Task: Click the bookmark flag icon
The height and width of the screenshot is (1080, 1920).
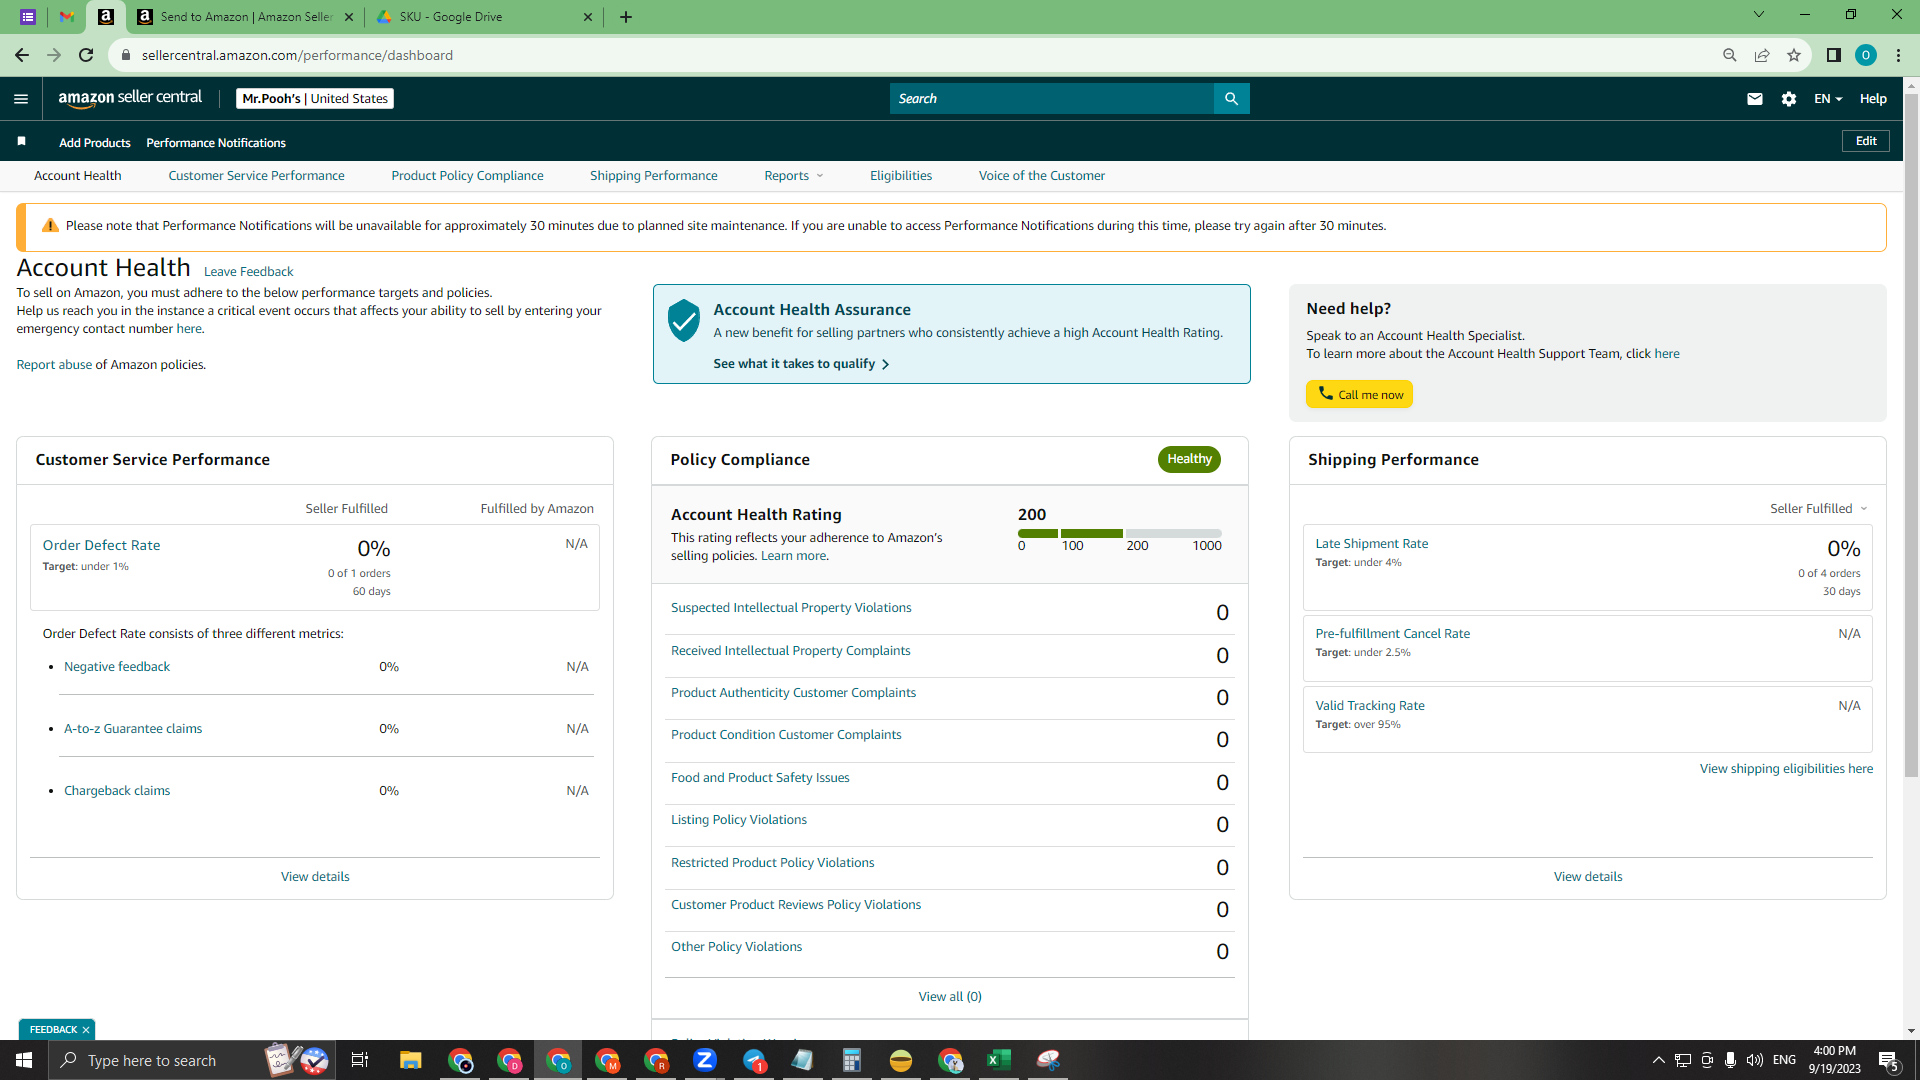Action: click(x=21, y=141)
